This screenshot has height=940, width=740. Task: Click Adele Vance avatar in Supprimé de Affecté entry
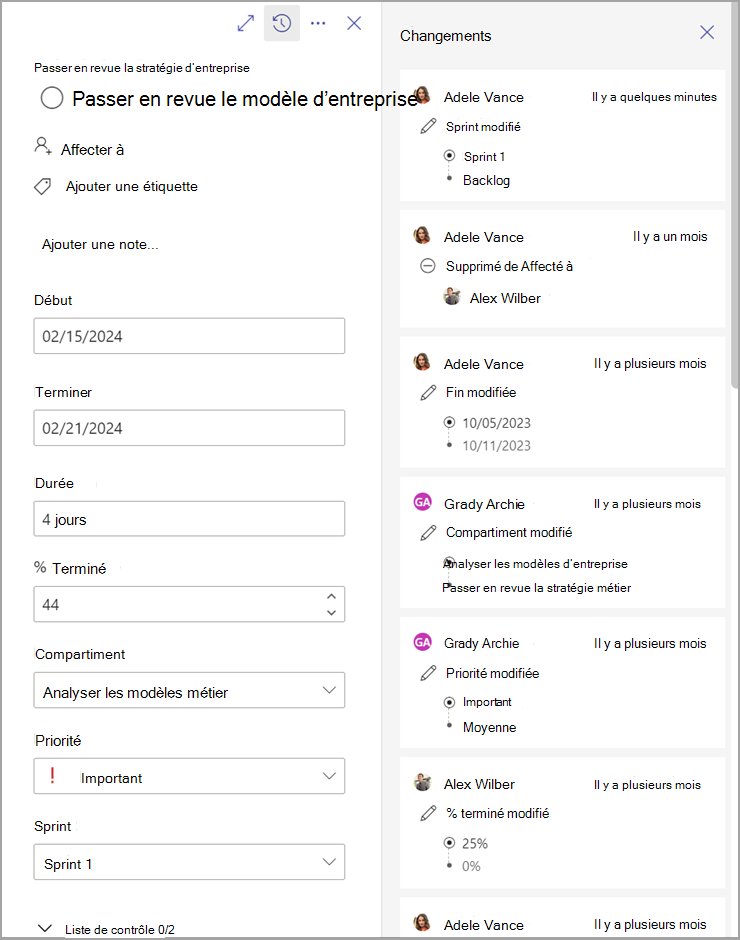point(422,235)
